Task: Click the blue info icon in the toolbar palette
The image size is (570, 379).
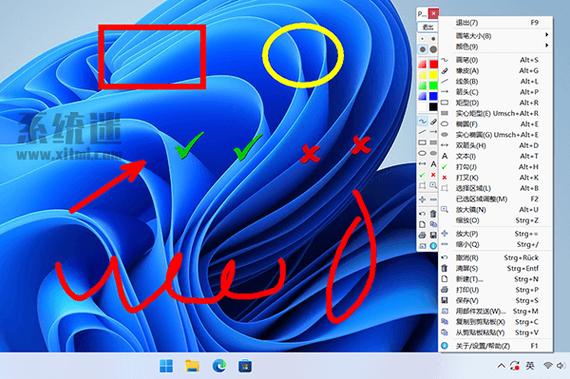Action: click(433, 246)
